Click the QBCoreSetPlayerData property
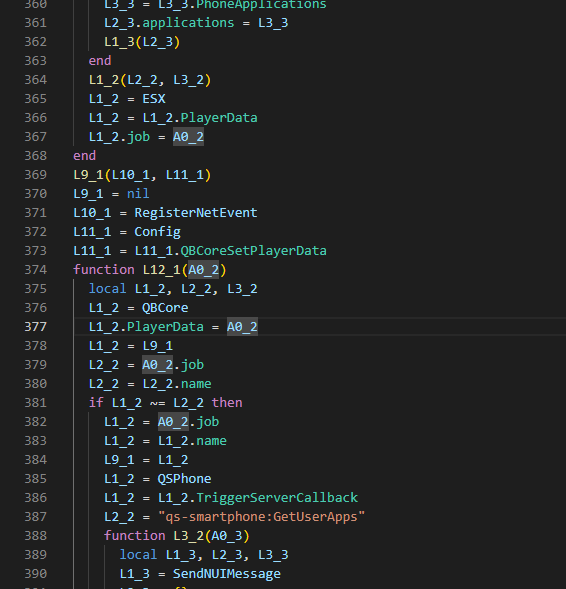 click(x=254, y=251)
